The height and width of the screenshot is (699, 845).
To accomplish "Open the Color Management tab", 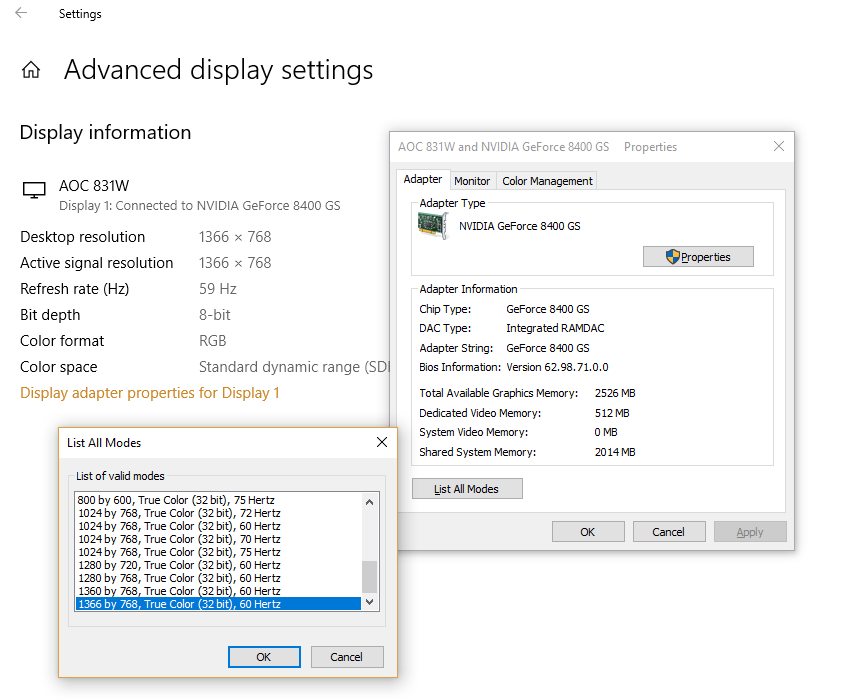I will [x=547, y=181].
